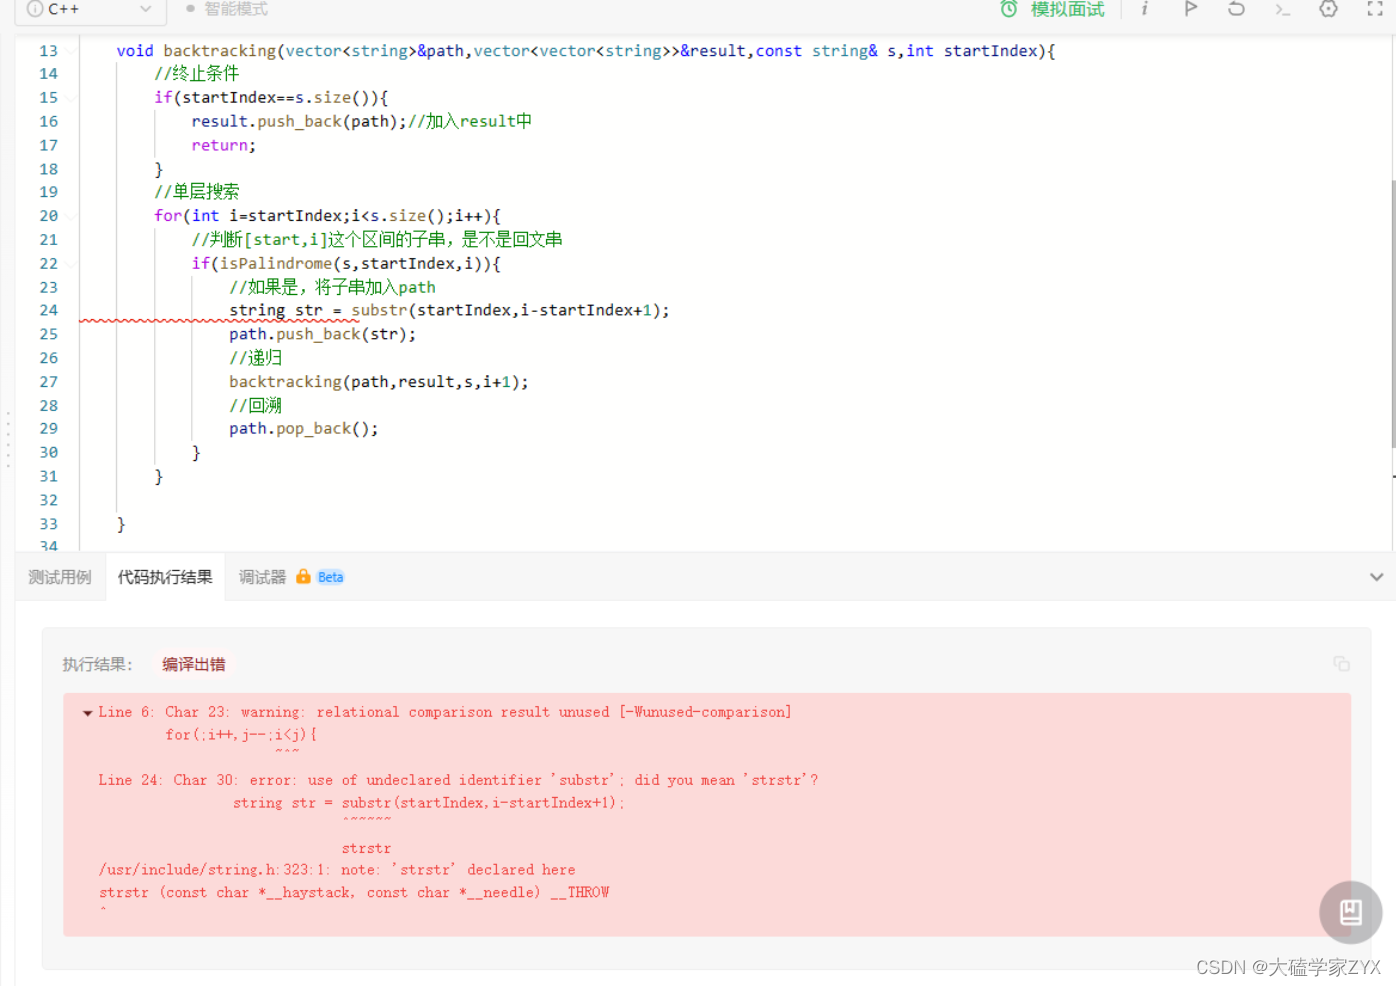This screenshot has width=1396, height=986.
Task: Click the lock icon next to 调试器
Action: pos(303,576)
